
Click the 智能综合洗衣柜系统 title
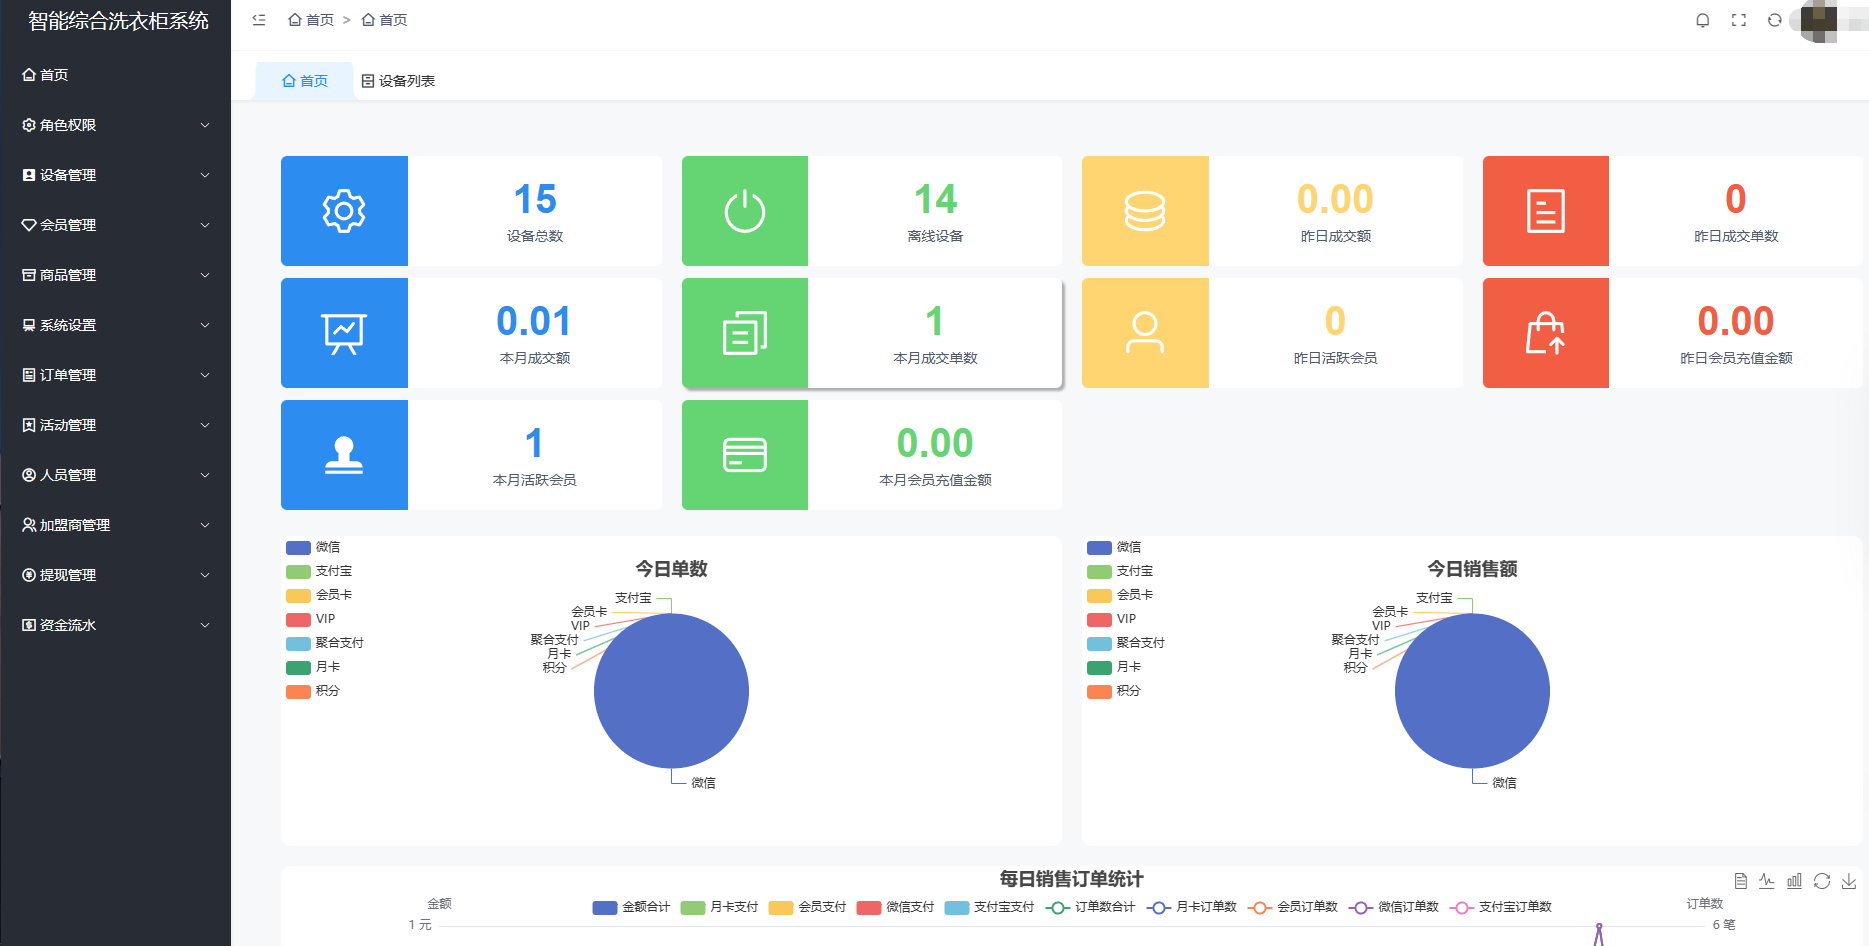click(118, 21)
